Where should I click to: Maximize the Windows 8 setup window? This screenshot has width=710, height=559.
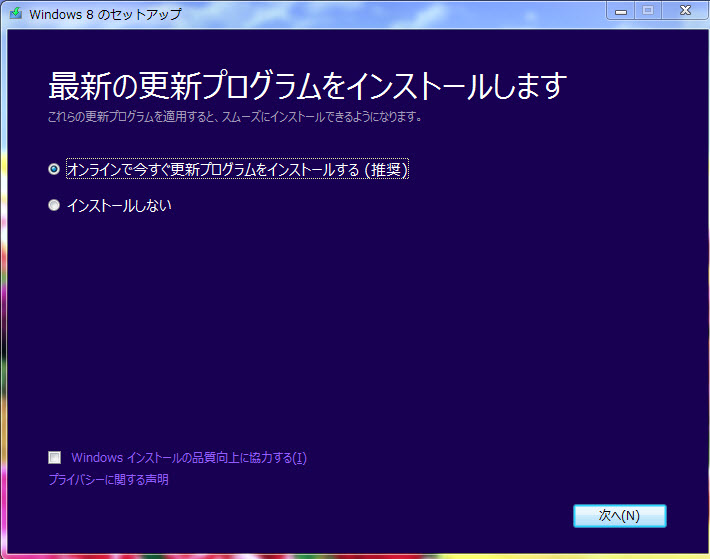[x=648, y=11]
